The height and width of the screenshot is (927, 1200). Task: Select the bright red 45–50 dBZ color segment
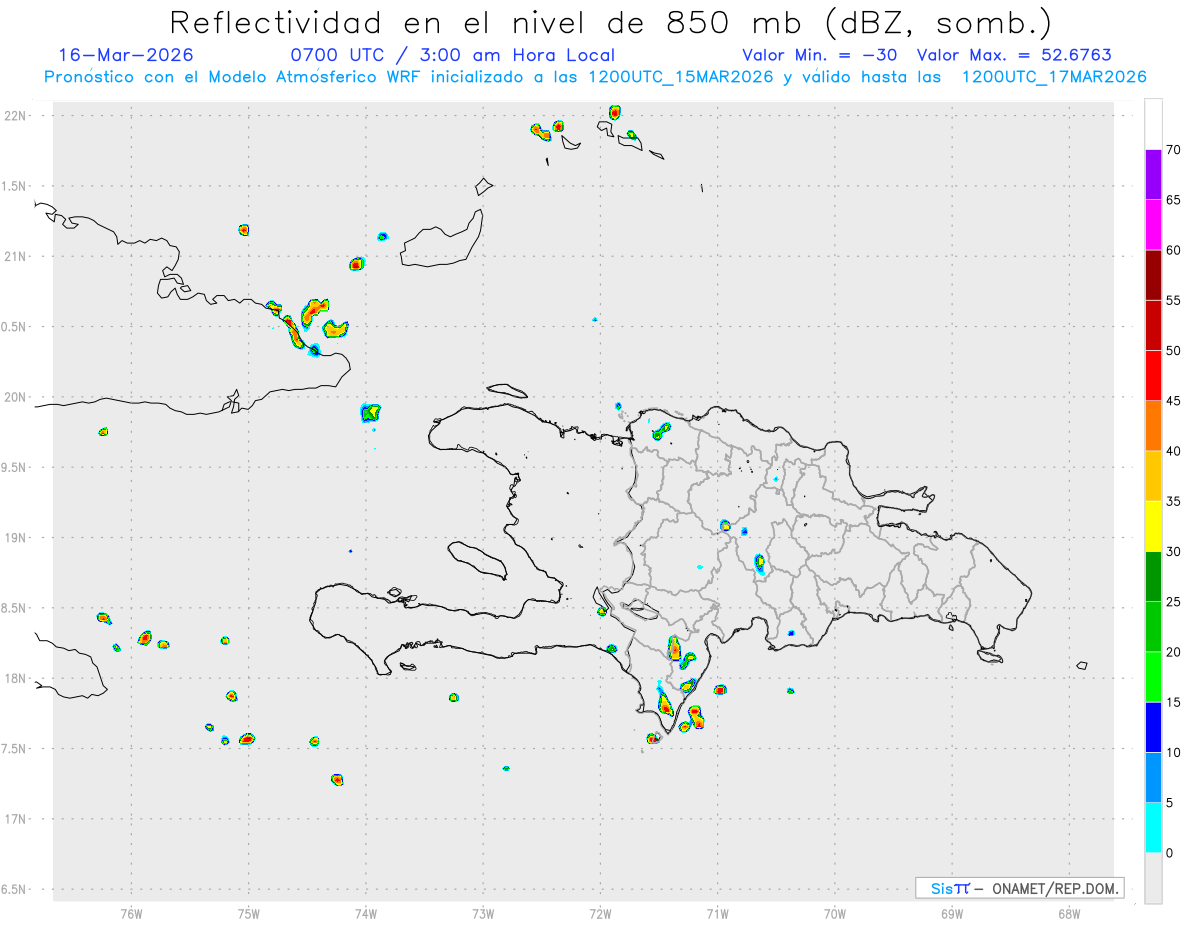(1153, 376)
